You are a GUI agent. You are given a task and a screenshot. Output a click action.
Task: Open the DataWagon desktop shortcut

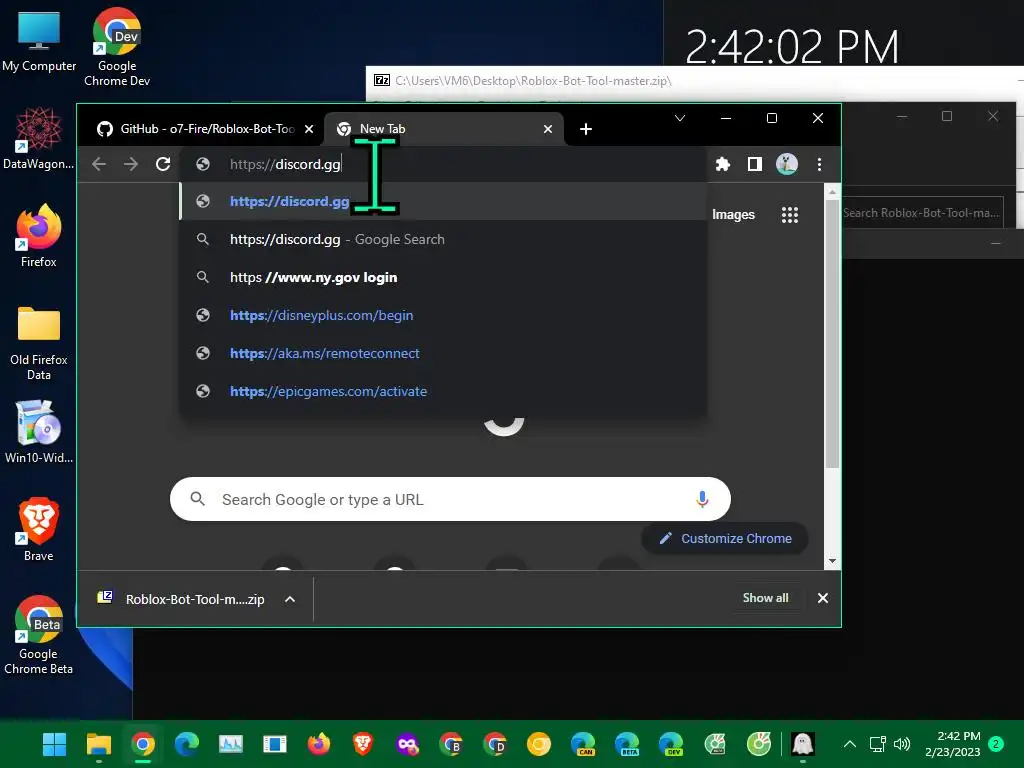pyautogui.click(x=39, y=139)
